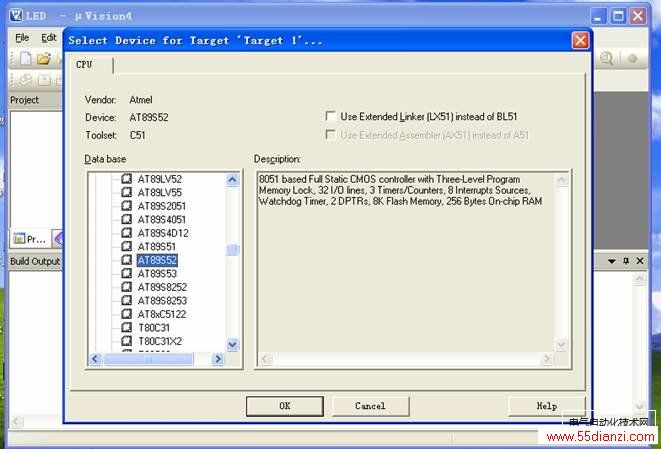Select the AT89LV55 chip icon
Image resolution: width=661 pixels, height=449 pixels.
[x=126, y=192]
